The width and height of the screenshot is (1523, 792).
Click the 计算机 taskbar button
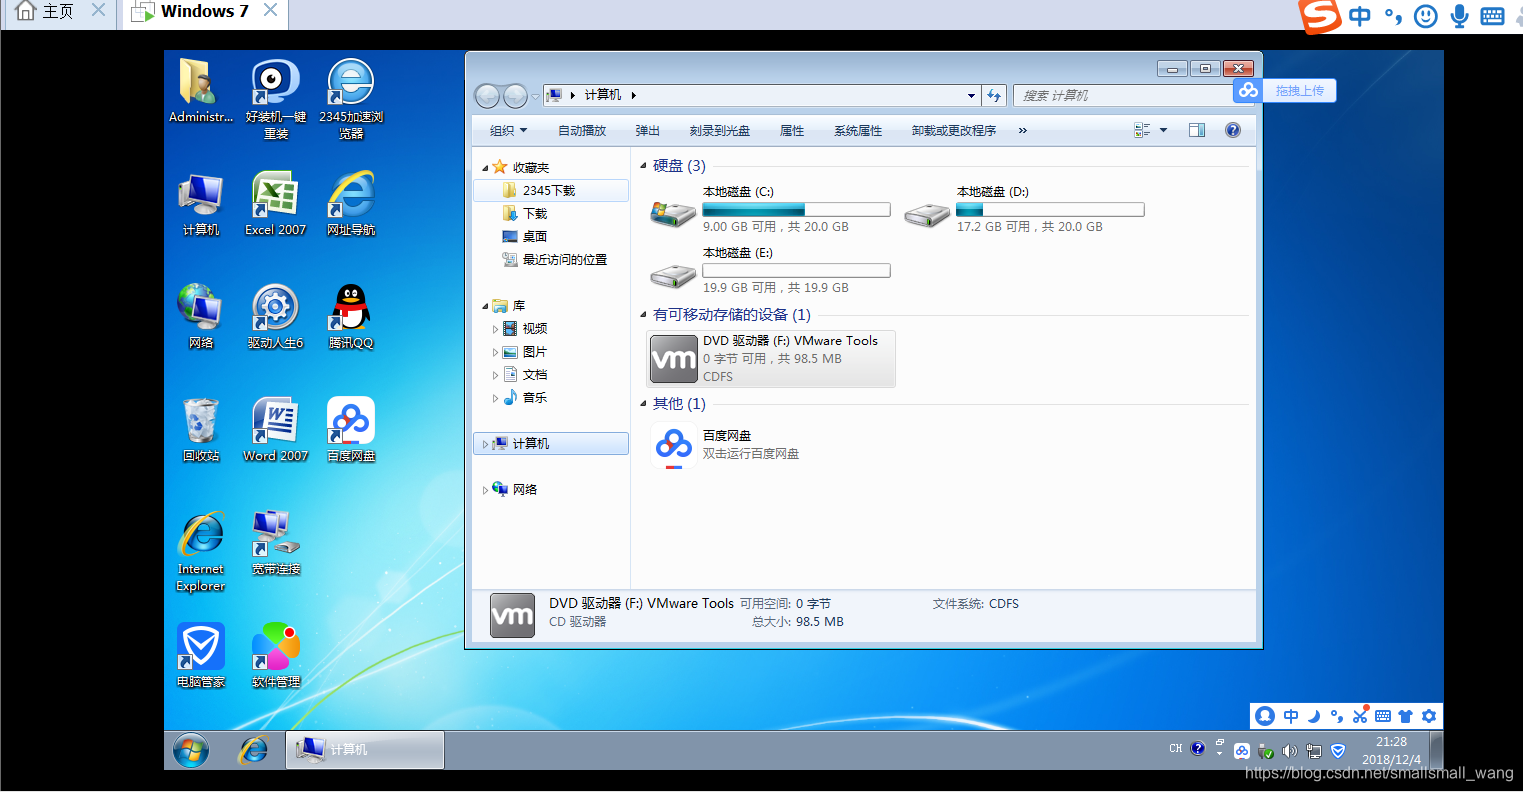point(365,750)
